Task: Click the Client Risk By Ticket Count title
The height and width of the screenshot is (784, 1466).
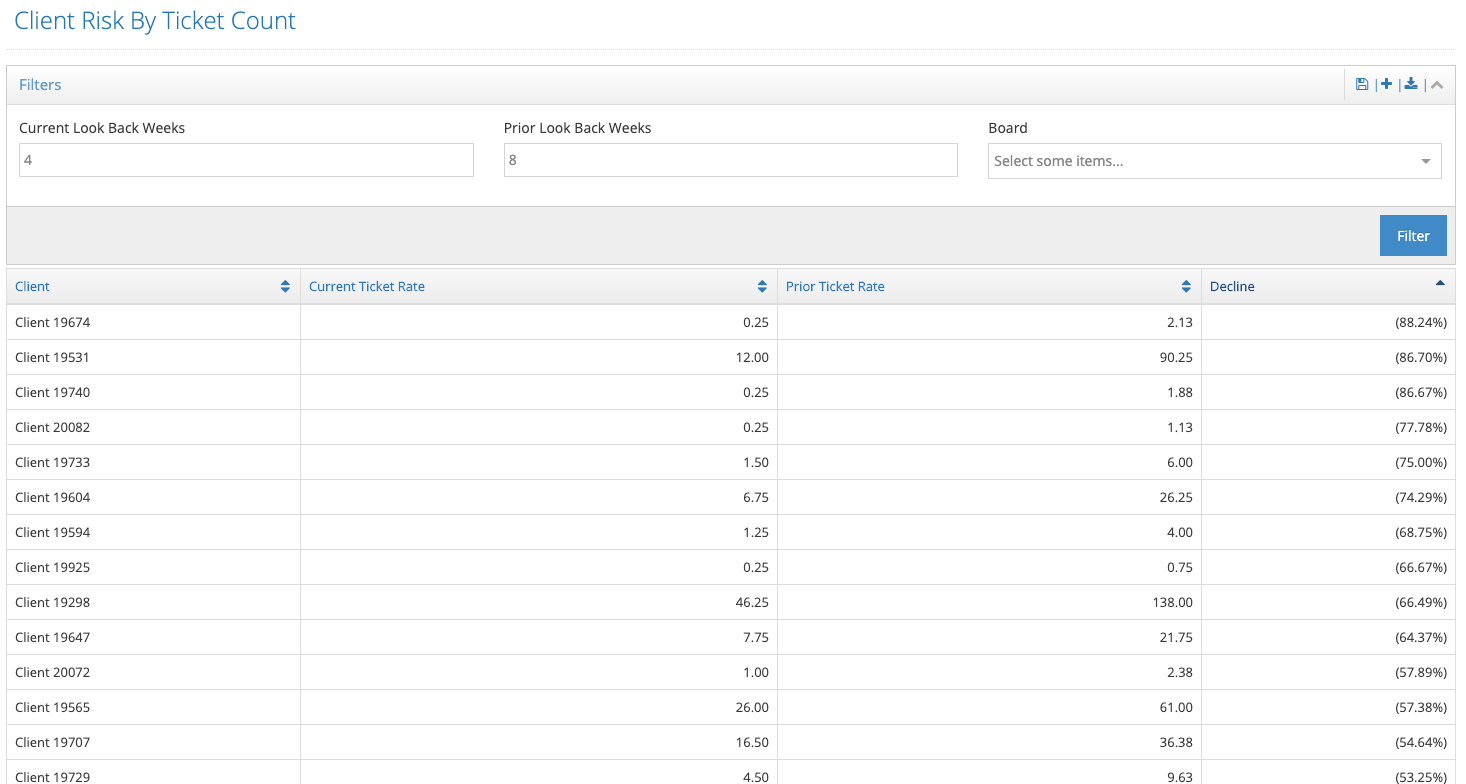Action: pos(155,21)
